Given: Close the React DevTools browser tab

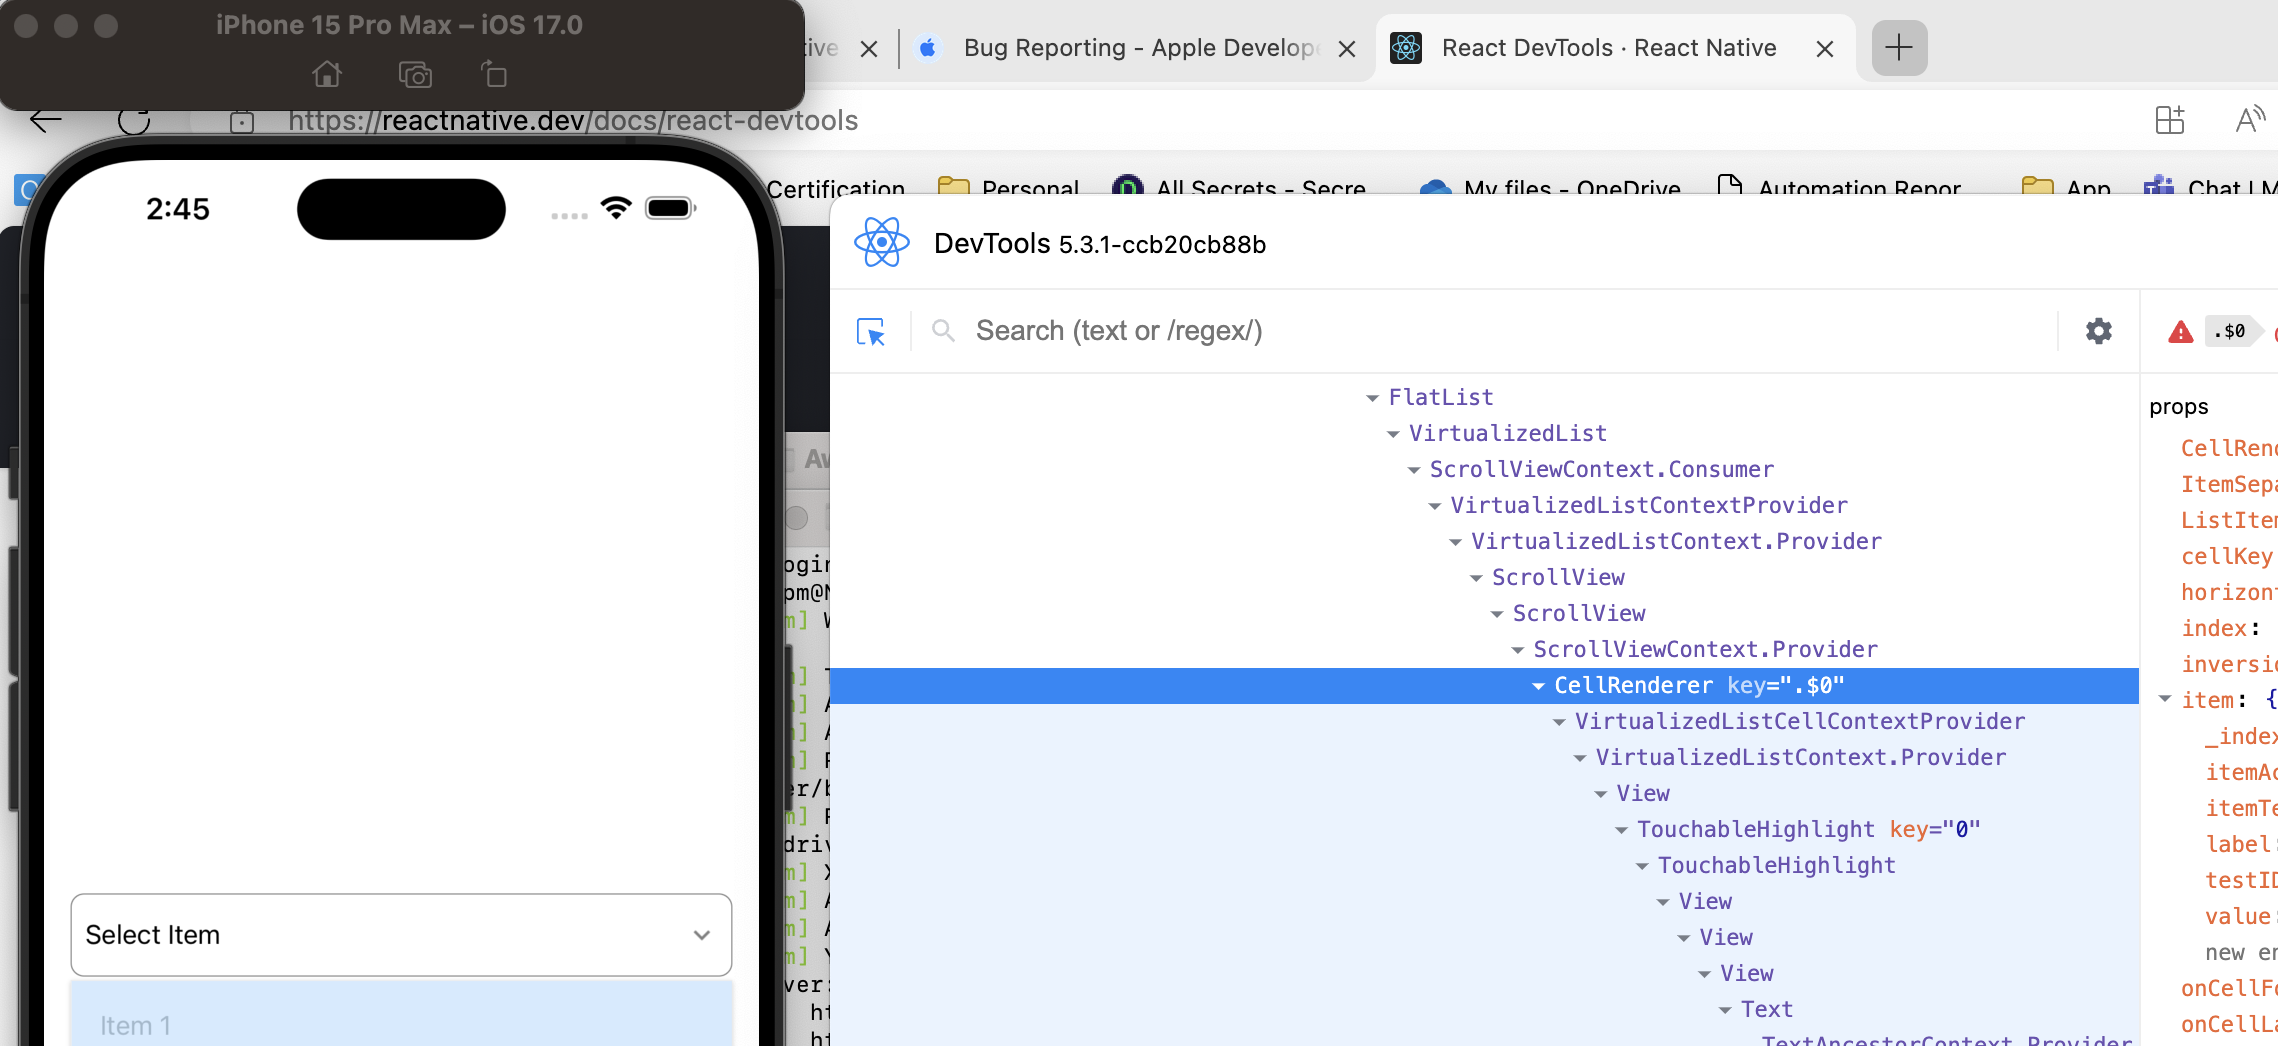Looking at the screenshot, I should (x=1825, y=48).
